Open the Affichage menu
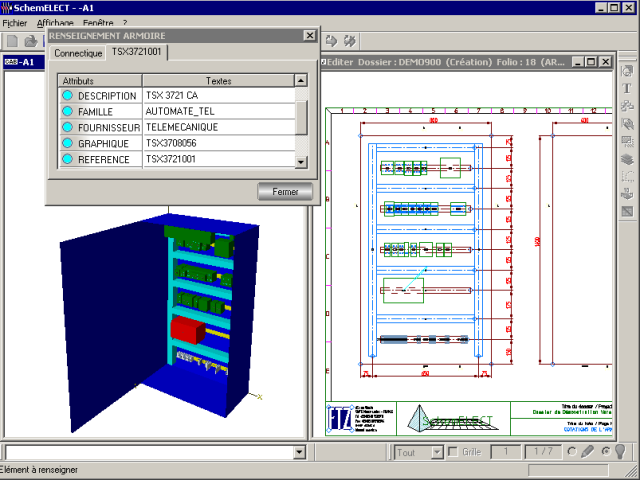This screenshot has width=640, height=480. 55,23
